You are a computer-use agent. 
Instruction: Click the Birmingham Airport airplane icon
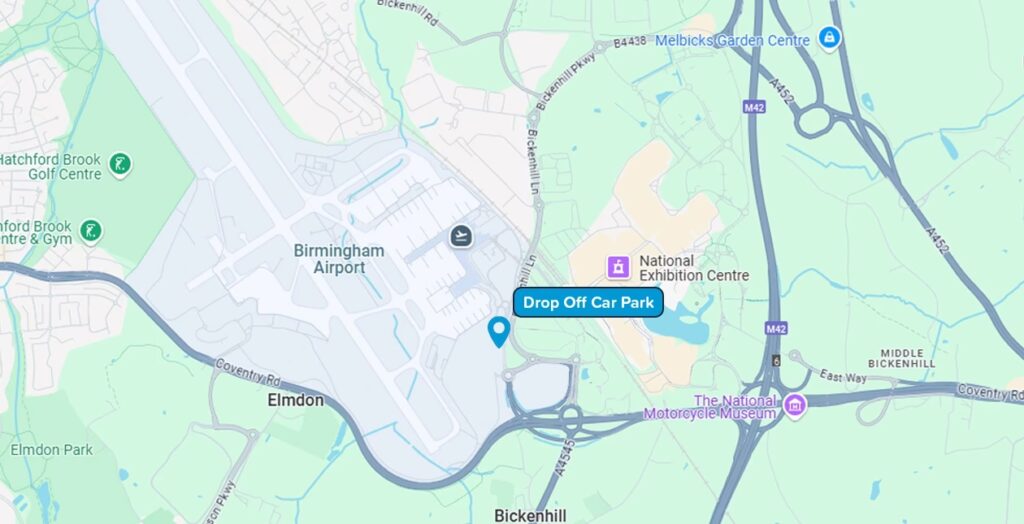pos(461,236)
